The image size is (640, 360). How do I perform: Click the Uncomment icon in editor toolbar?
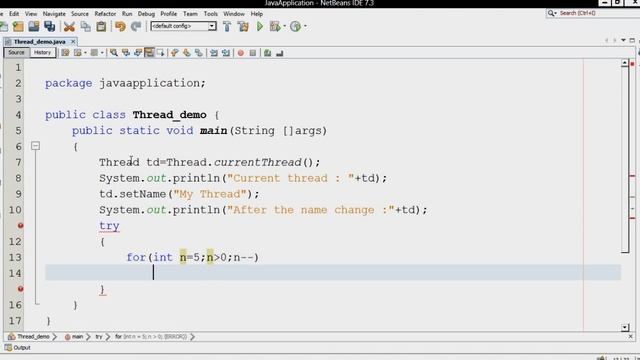coord(280,53)
